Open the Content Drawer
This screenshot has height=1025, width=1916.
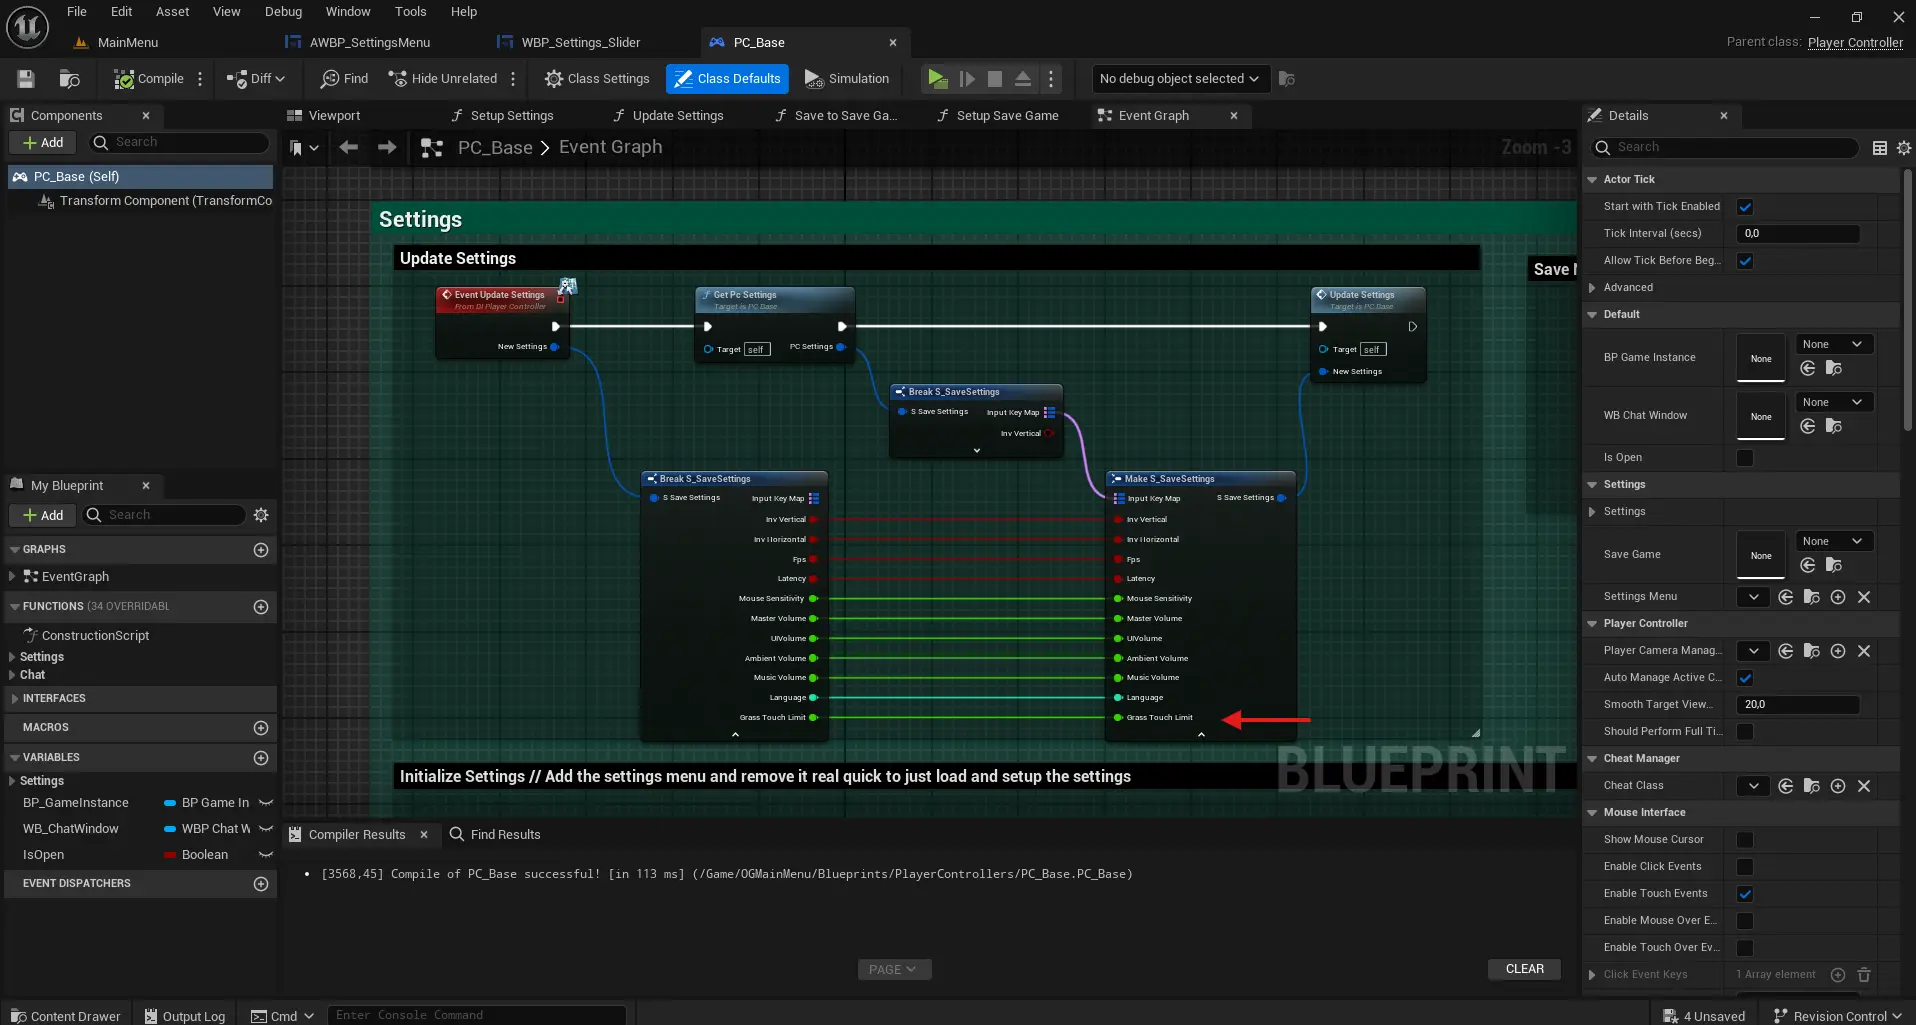click(65, 1016)
